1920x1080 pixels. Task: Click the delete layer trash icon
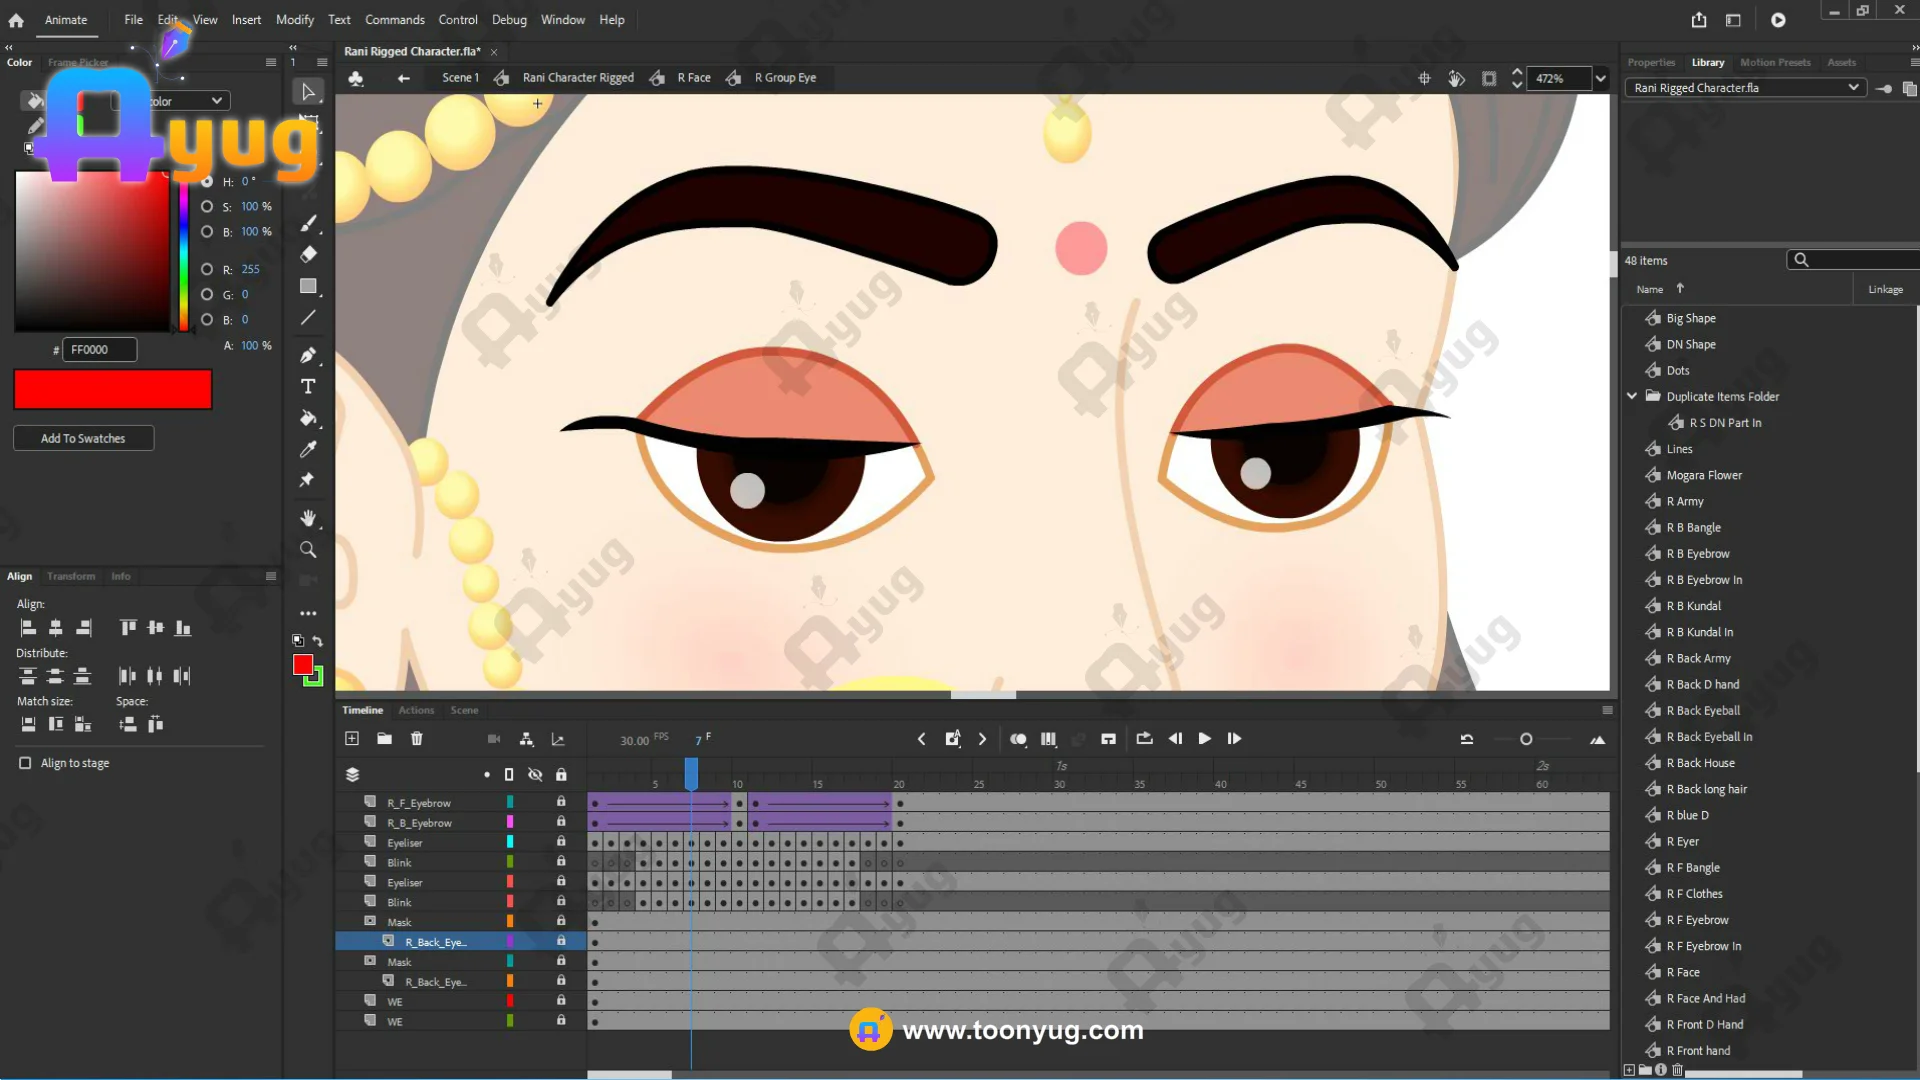(x=417, y=739)
